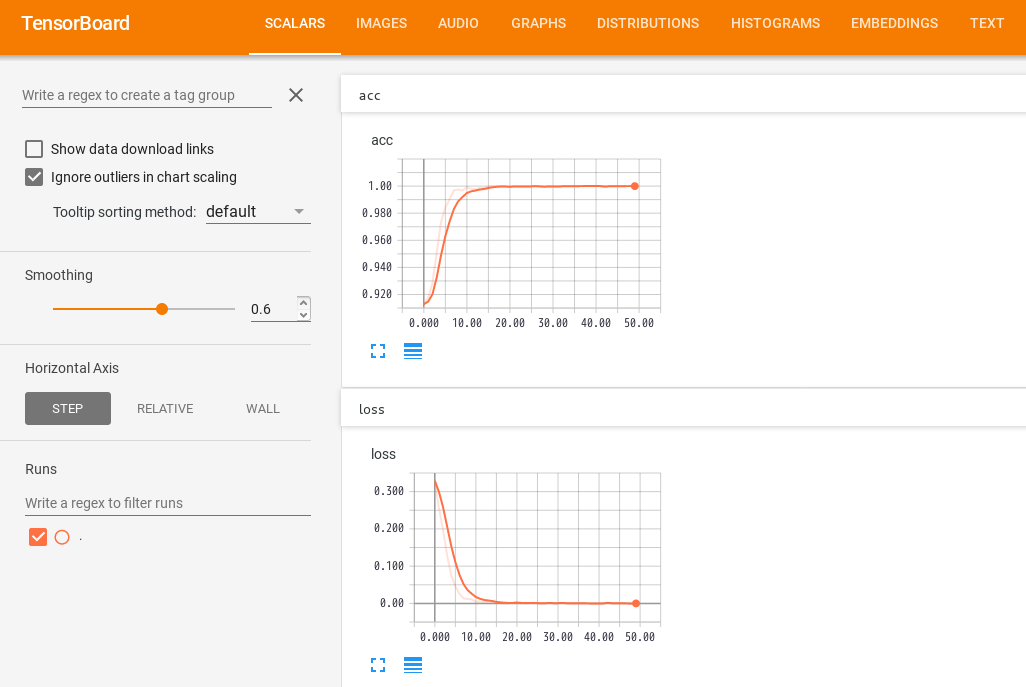Viewport: 1026px width, 687px height.
Task: Disable Ignore outliers in chart scaling
Action: 34,177
